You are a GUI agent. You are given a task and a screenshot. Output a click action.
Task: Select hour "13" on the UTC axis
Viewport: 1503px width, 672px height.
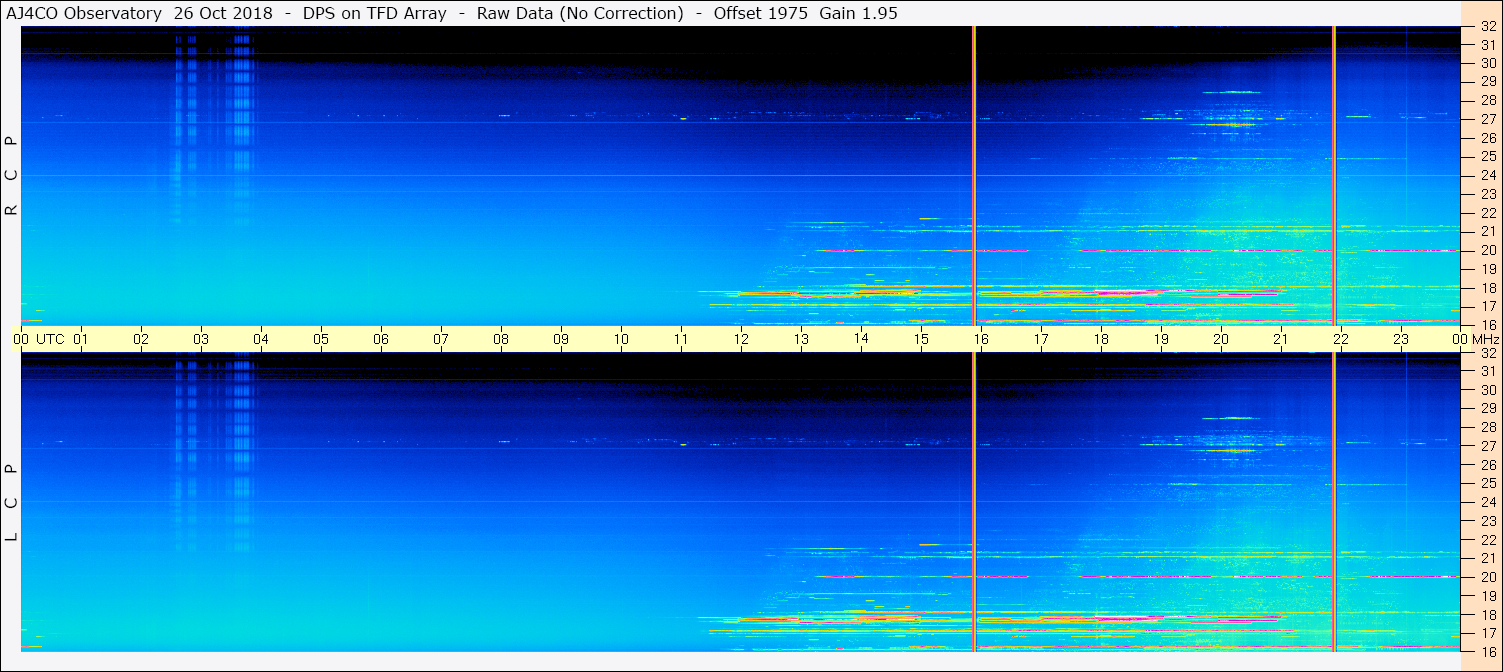click(x=801, y=339)
